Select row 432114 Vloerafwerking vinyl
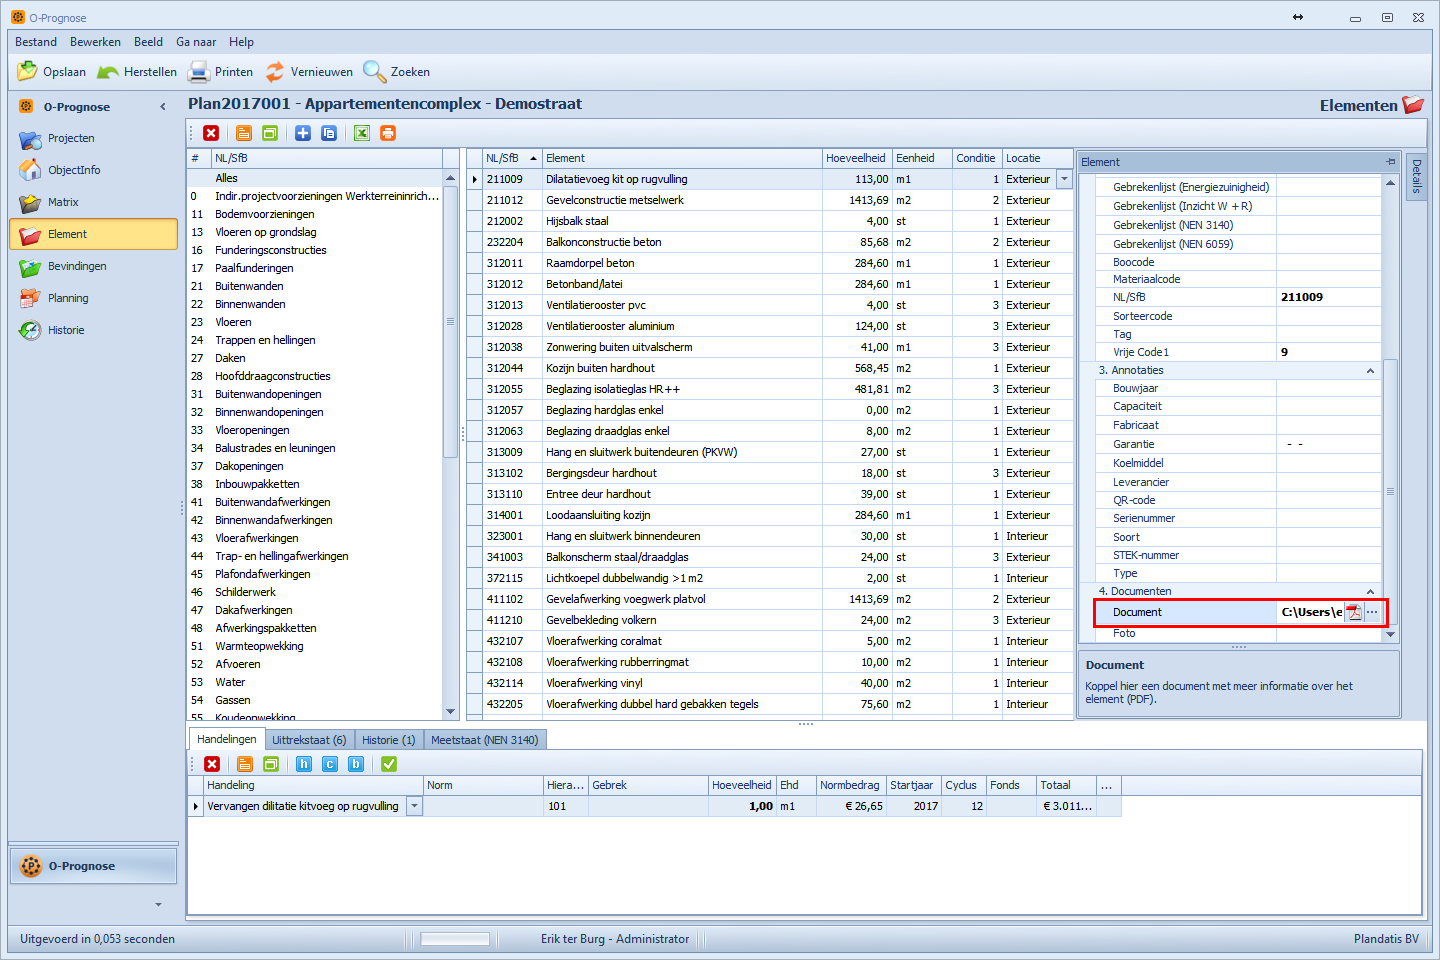 (x=770, y=683)
